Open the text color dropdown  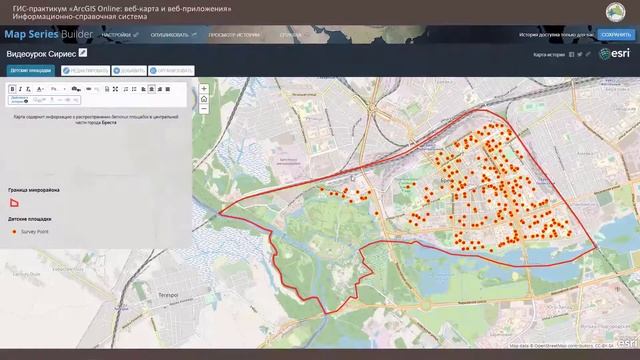pyautogui.click(x=40, y=89)
